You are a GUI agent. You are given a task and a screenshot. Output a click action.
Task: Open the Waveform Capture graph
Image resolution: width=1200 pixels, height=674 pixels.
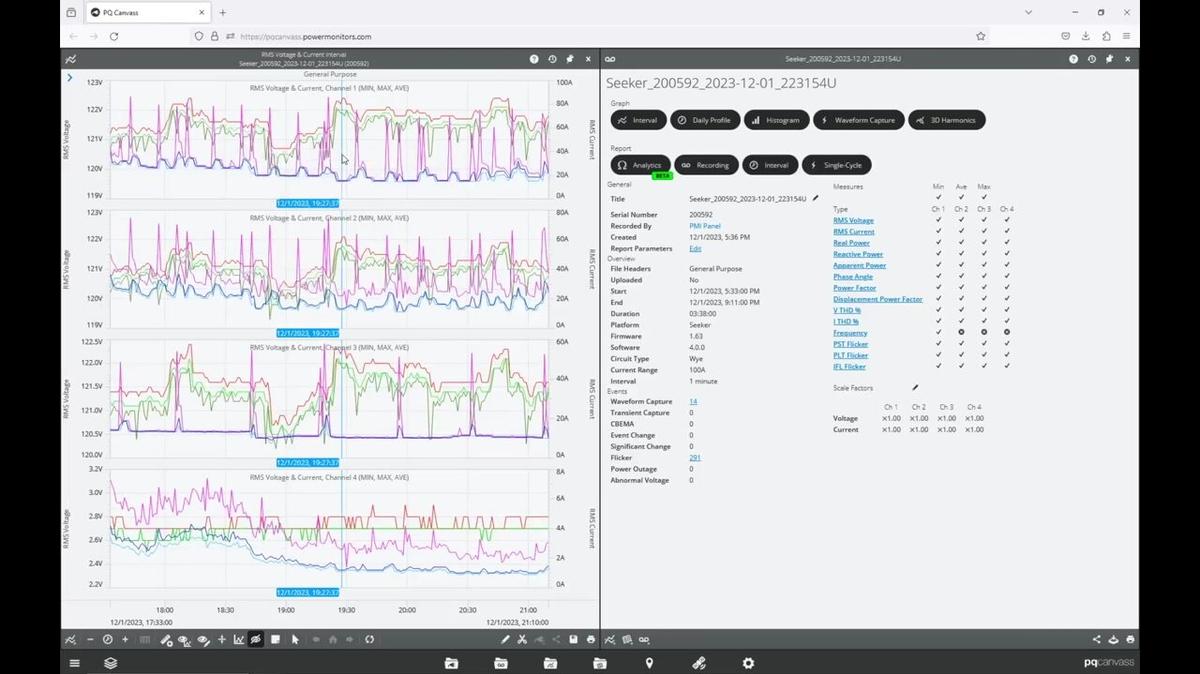tap(857, 120)
